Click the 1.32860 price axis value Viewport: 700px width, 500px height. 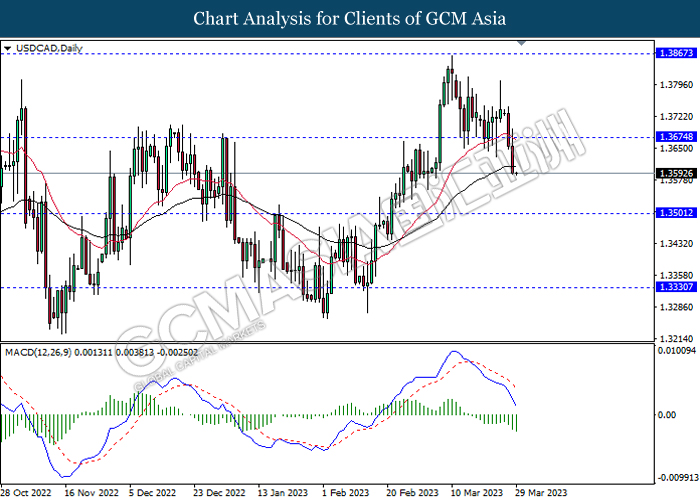coord(676,307)
